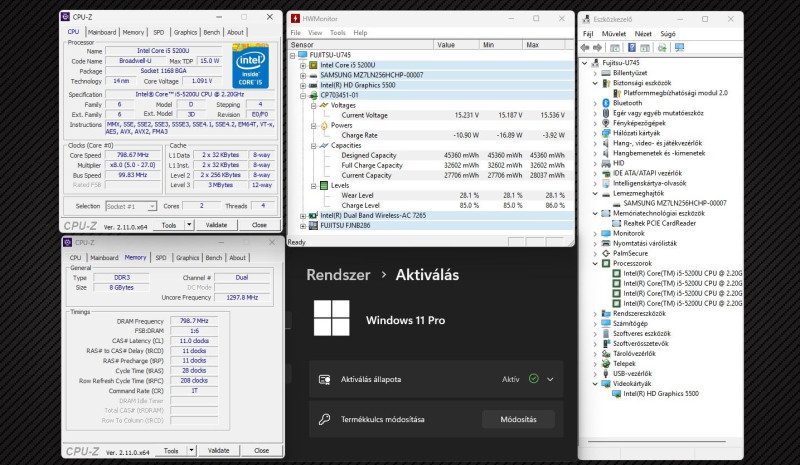Click Back arrow in Eszközkezelő toolbar
The height and width of the screenshot is (465, 800).
[x=585, y=47]
